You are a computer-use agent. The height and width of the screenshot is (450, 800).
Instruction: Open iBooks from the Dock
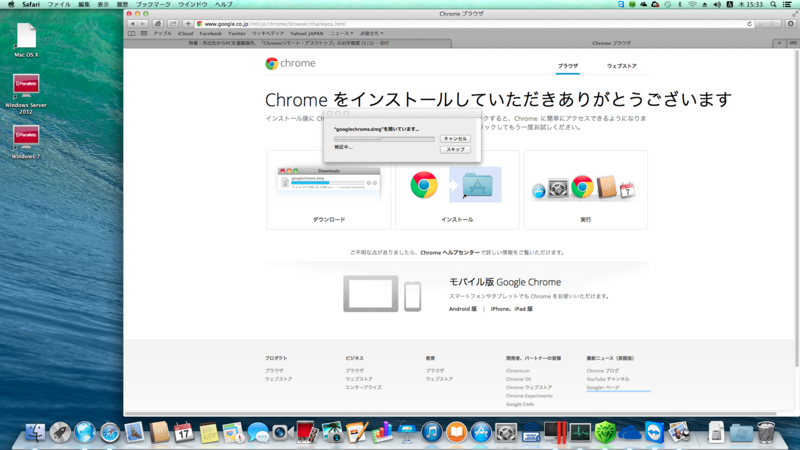pyautogui.click(x=456, y=432)
